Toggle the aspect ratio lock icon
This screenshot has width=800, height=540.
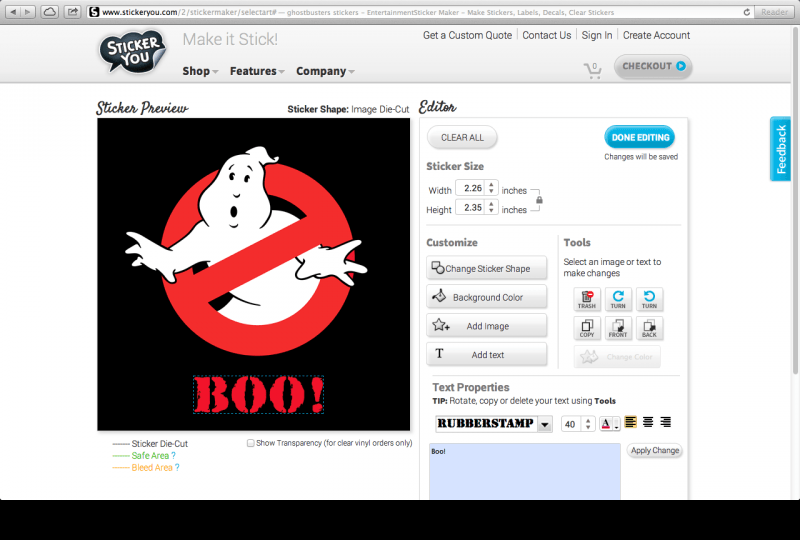point(539,200)
